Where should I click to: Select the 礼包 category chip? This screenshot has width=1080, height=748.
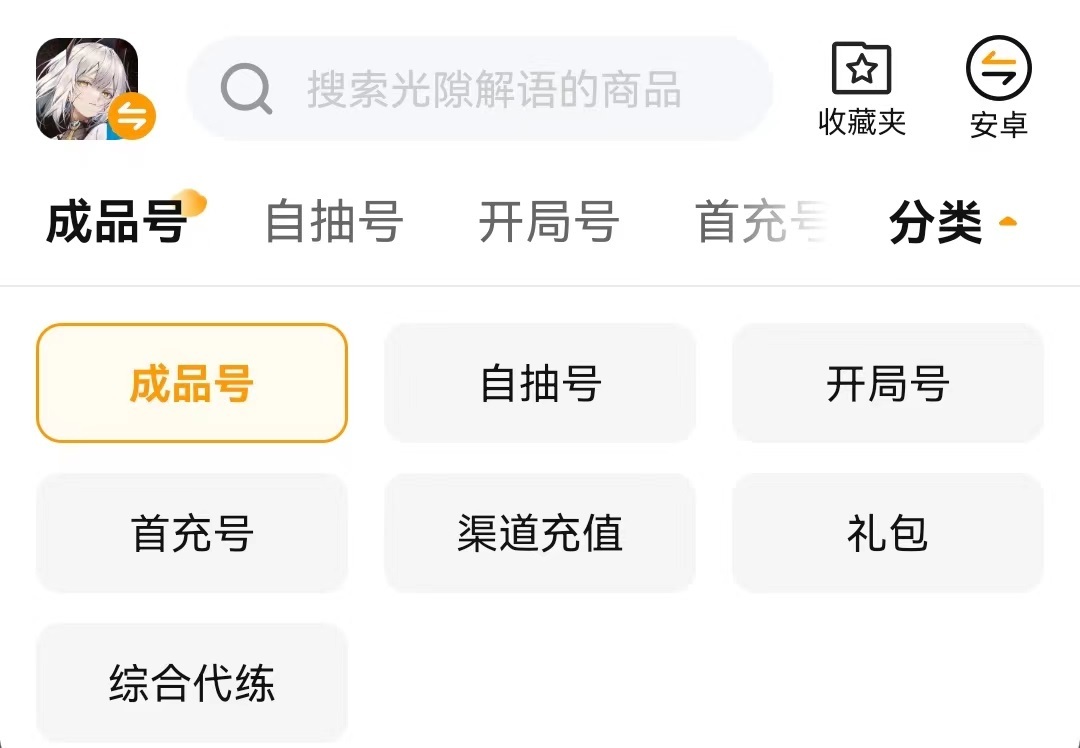tap(888, 533)
